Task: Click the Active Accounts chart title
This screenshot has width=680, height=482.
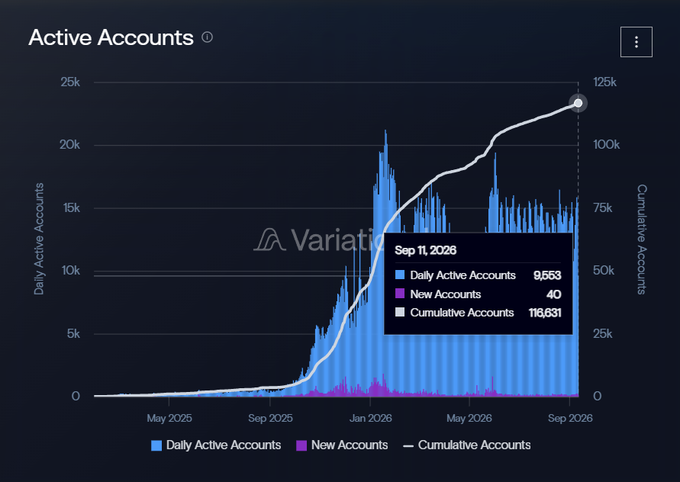Action: (111, 37)
